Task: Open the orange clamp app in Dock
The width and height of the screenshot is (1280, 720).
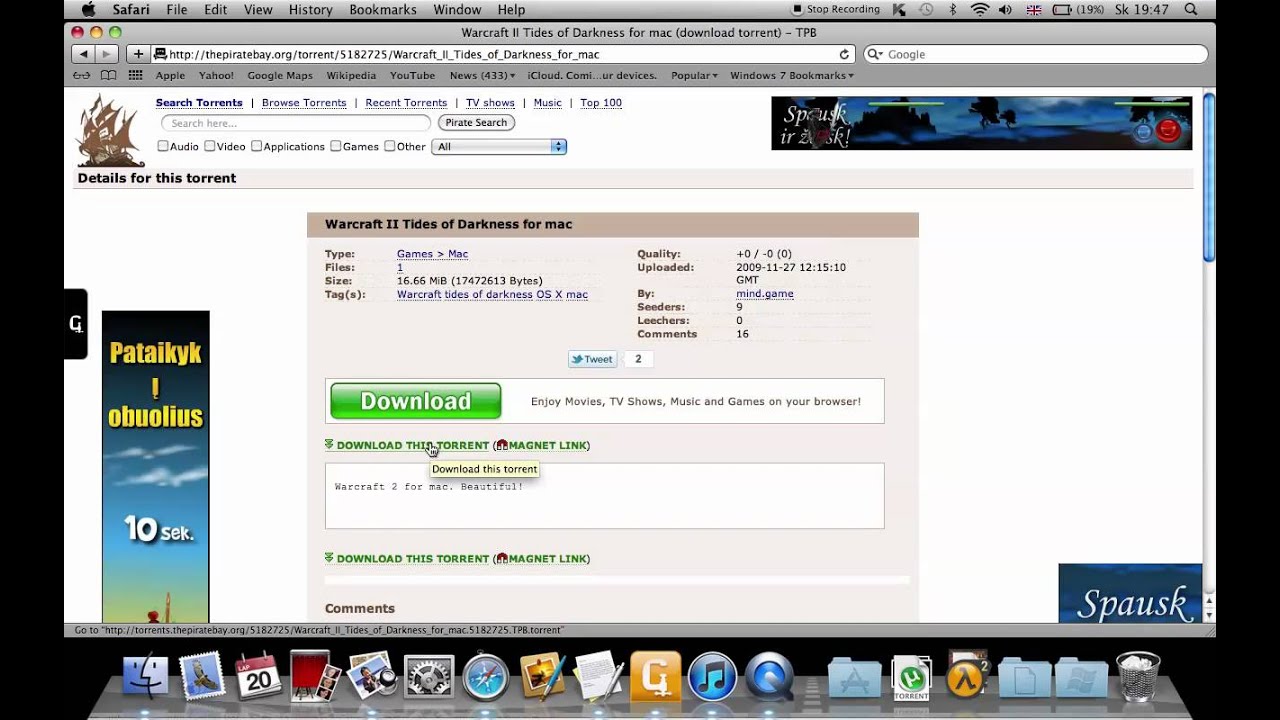Action: pos(655,677)
